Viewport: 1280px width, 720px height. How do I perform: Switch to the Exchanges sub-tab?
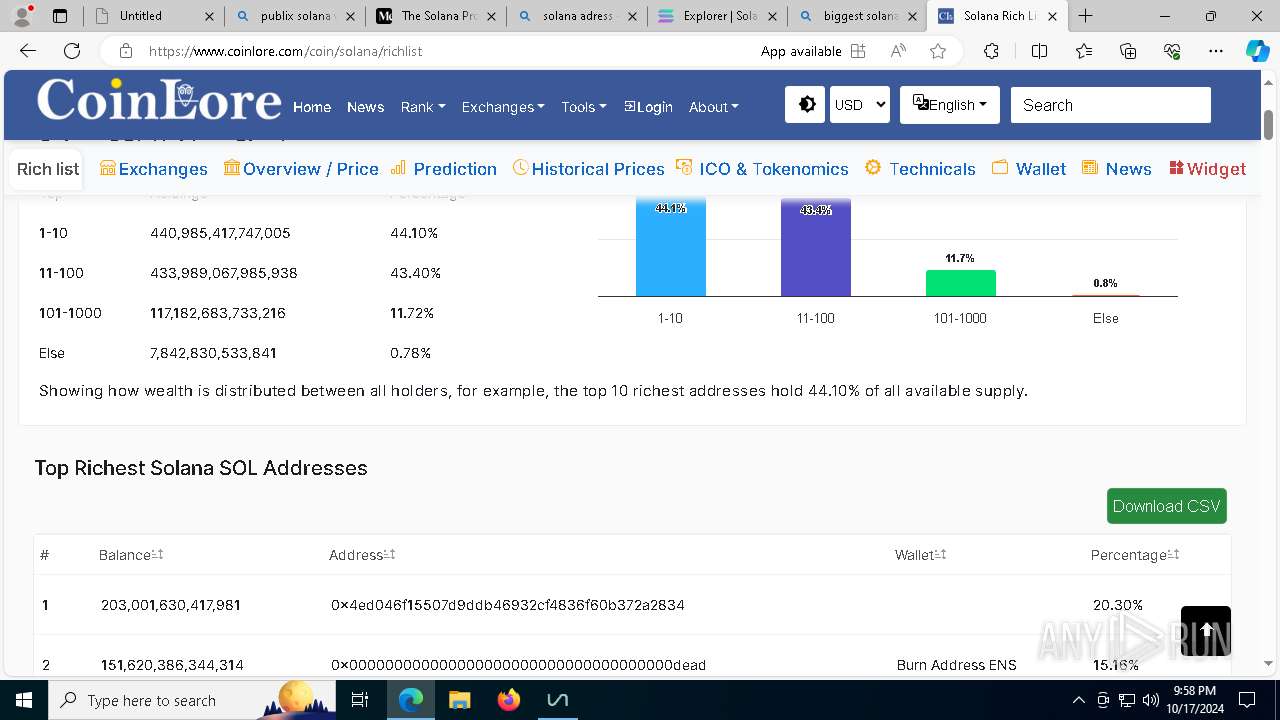pyautogui.click(x=154, y=169)
